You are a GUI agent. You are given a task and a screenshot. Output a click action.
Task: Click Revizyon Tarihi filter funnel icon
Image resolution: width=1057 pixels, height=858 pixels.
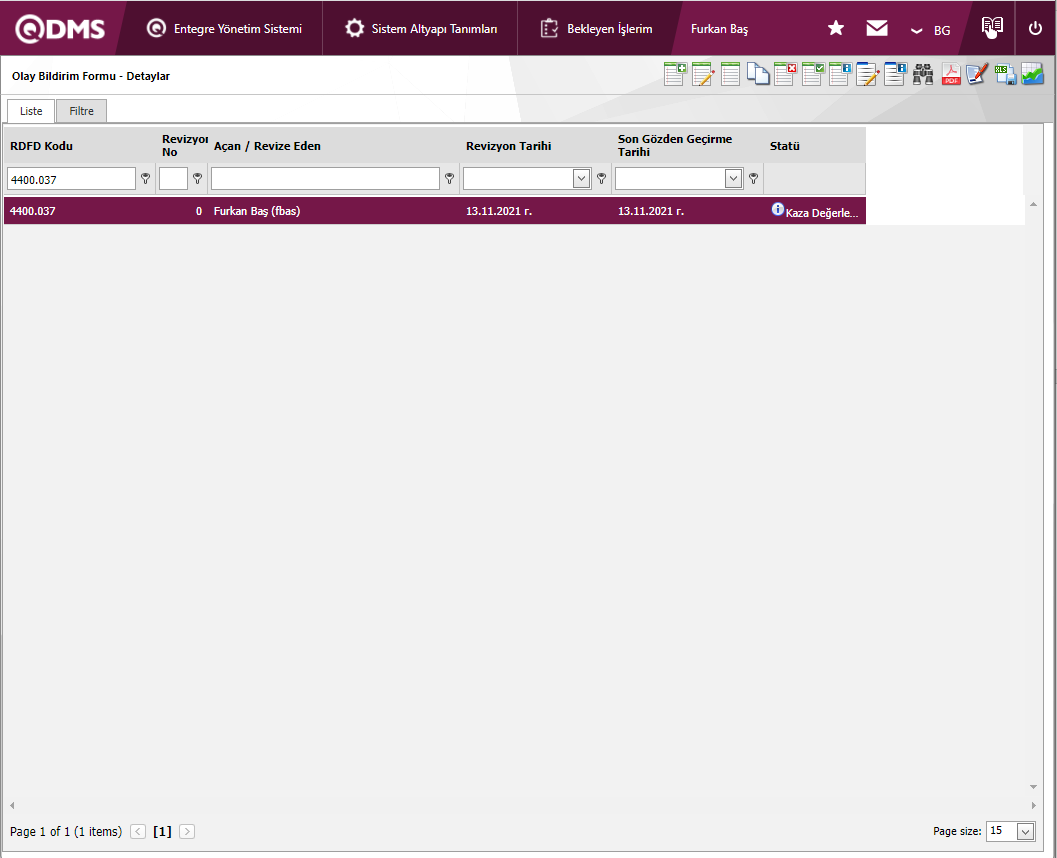pyautogui.click(x=601, y=179)
